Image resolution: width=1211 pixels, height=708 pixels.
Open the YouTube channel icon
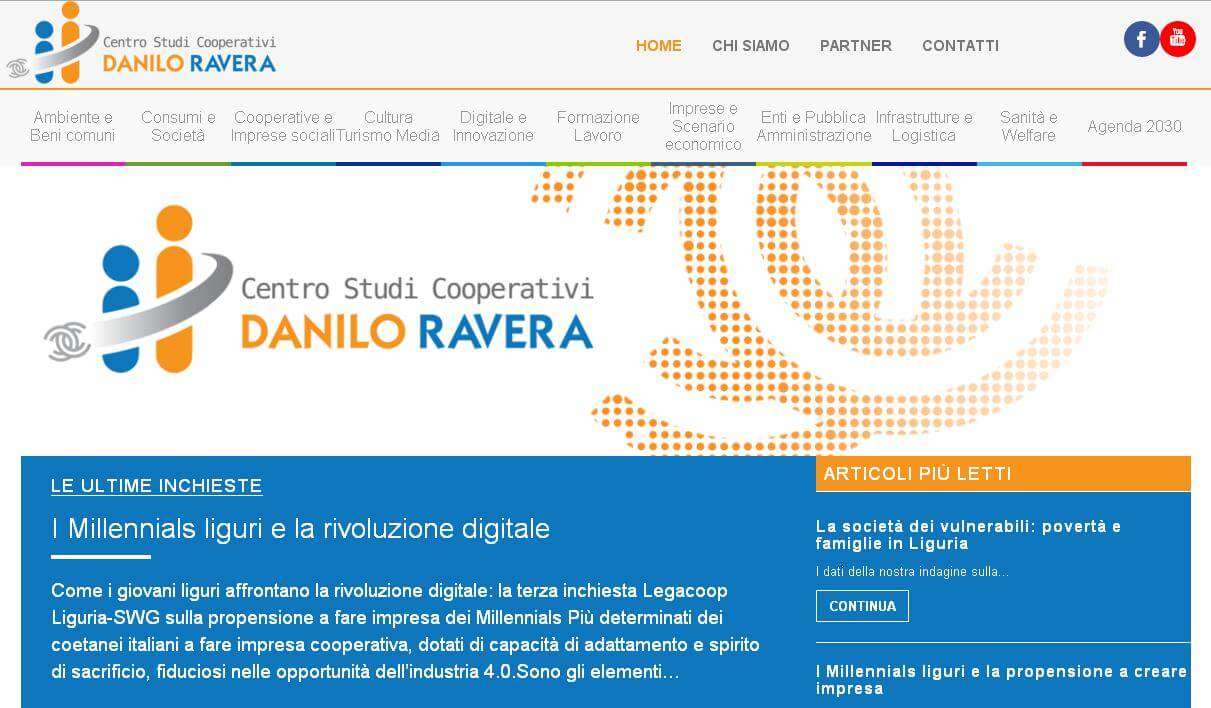click(x=1178, y=39)
